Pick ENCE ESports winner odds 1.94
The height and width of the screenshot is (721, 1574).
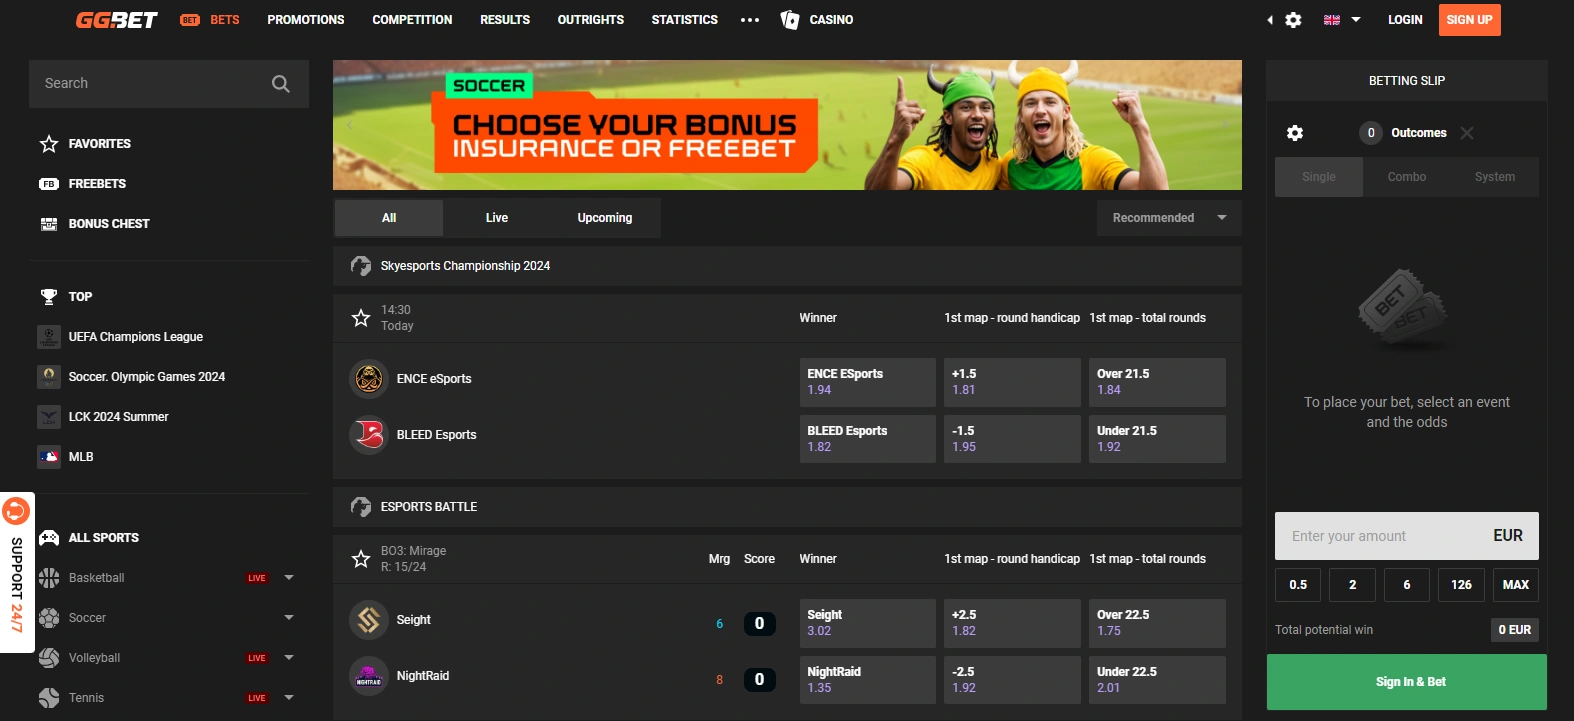pyautogui.click(x=868, y=382)
